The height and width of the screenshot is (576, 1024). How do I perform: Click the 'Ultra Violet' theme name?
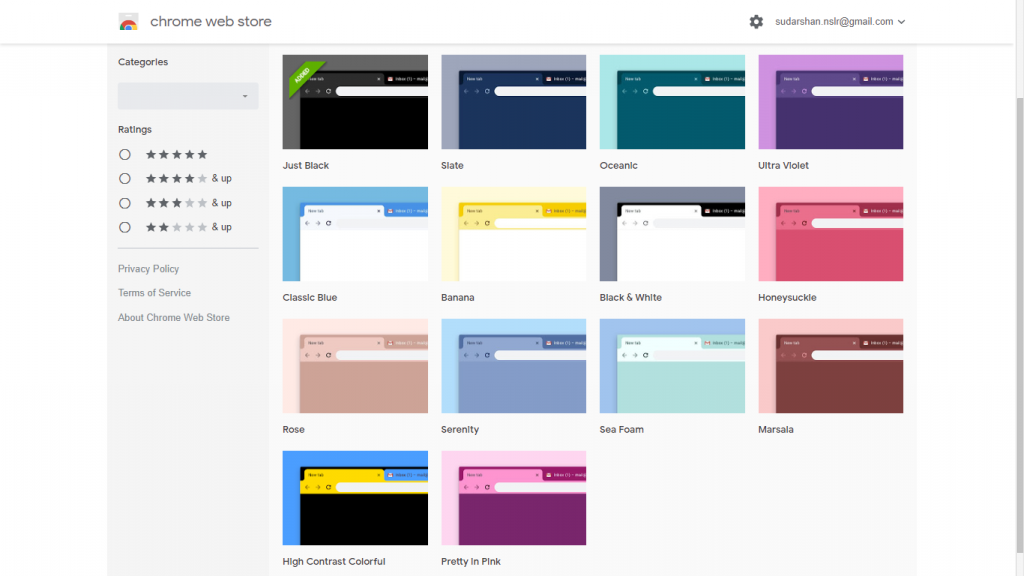(x=783, y=165)
